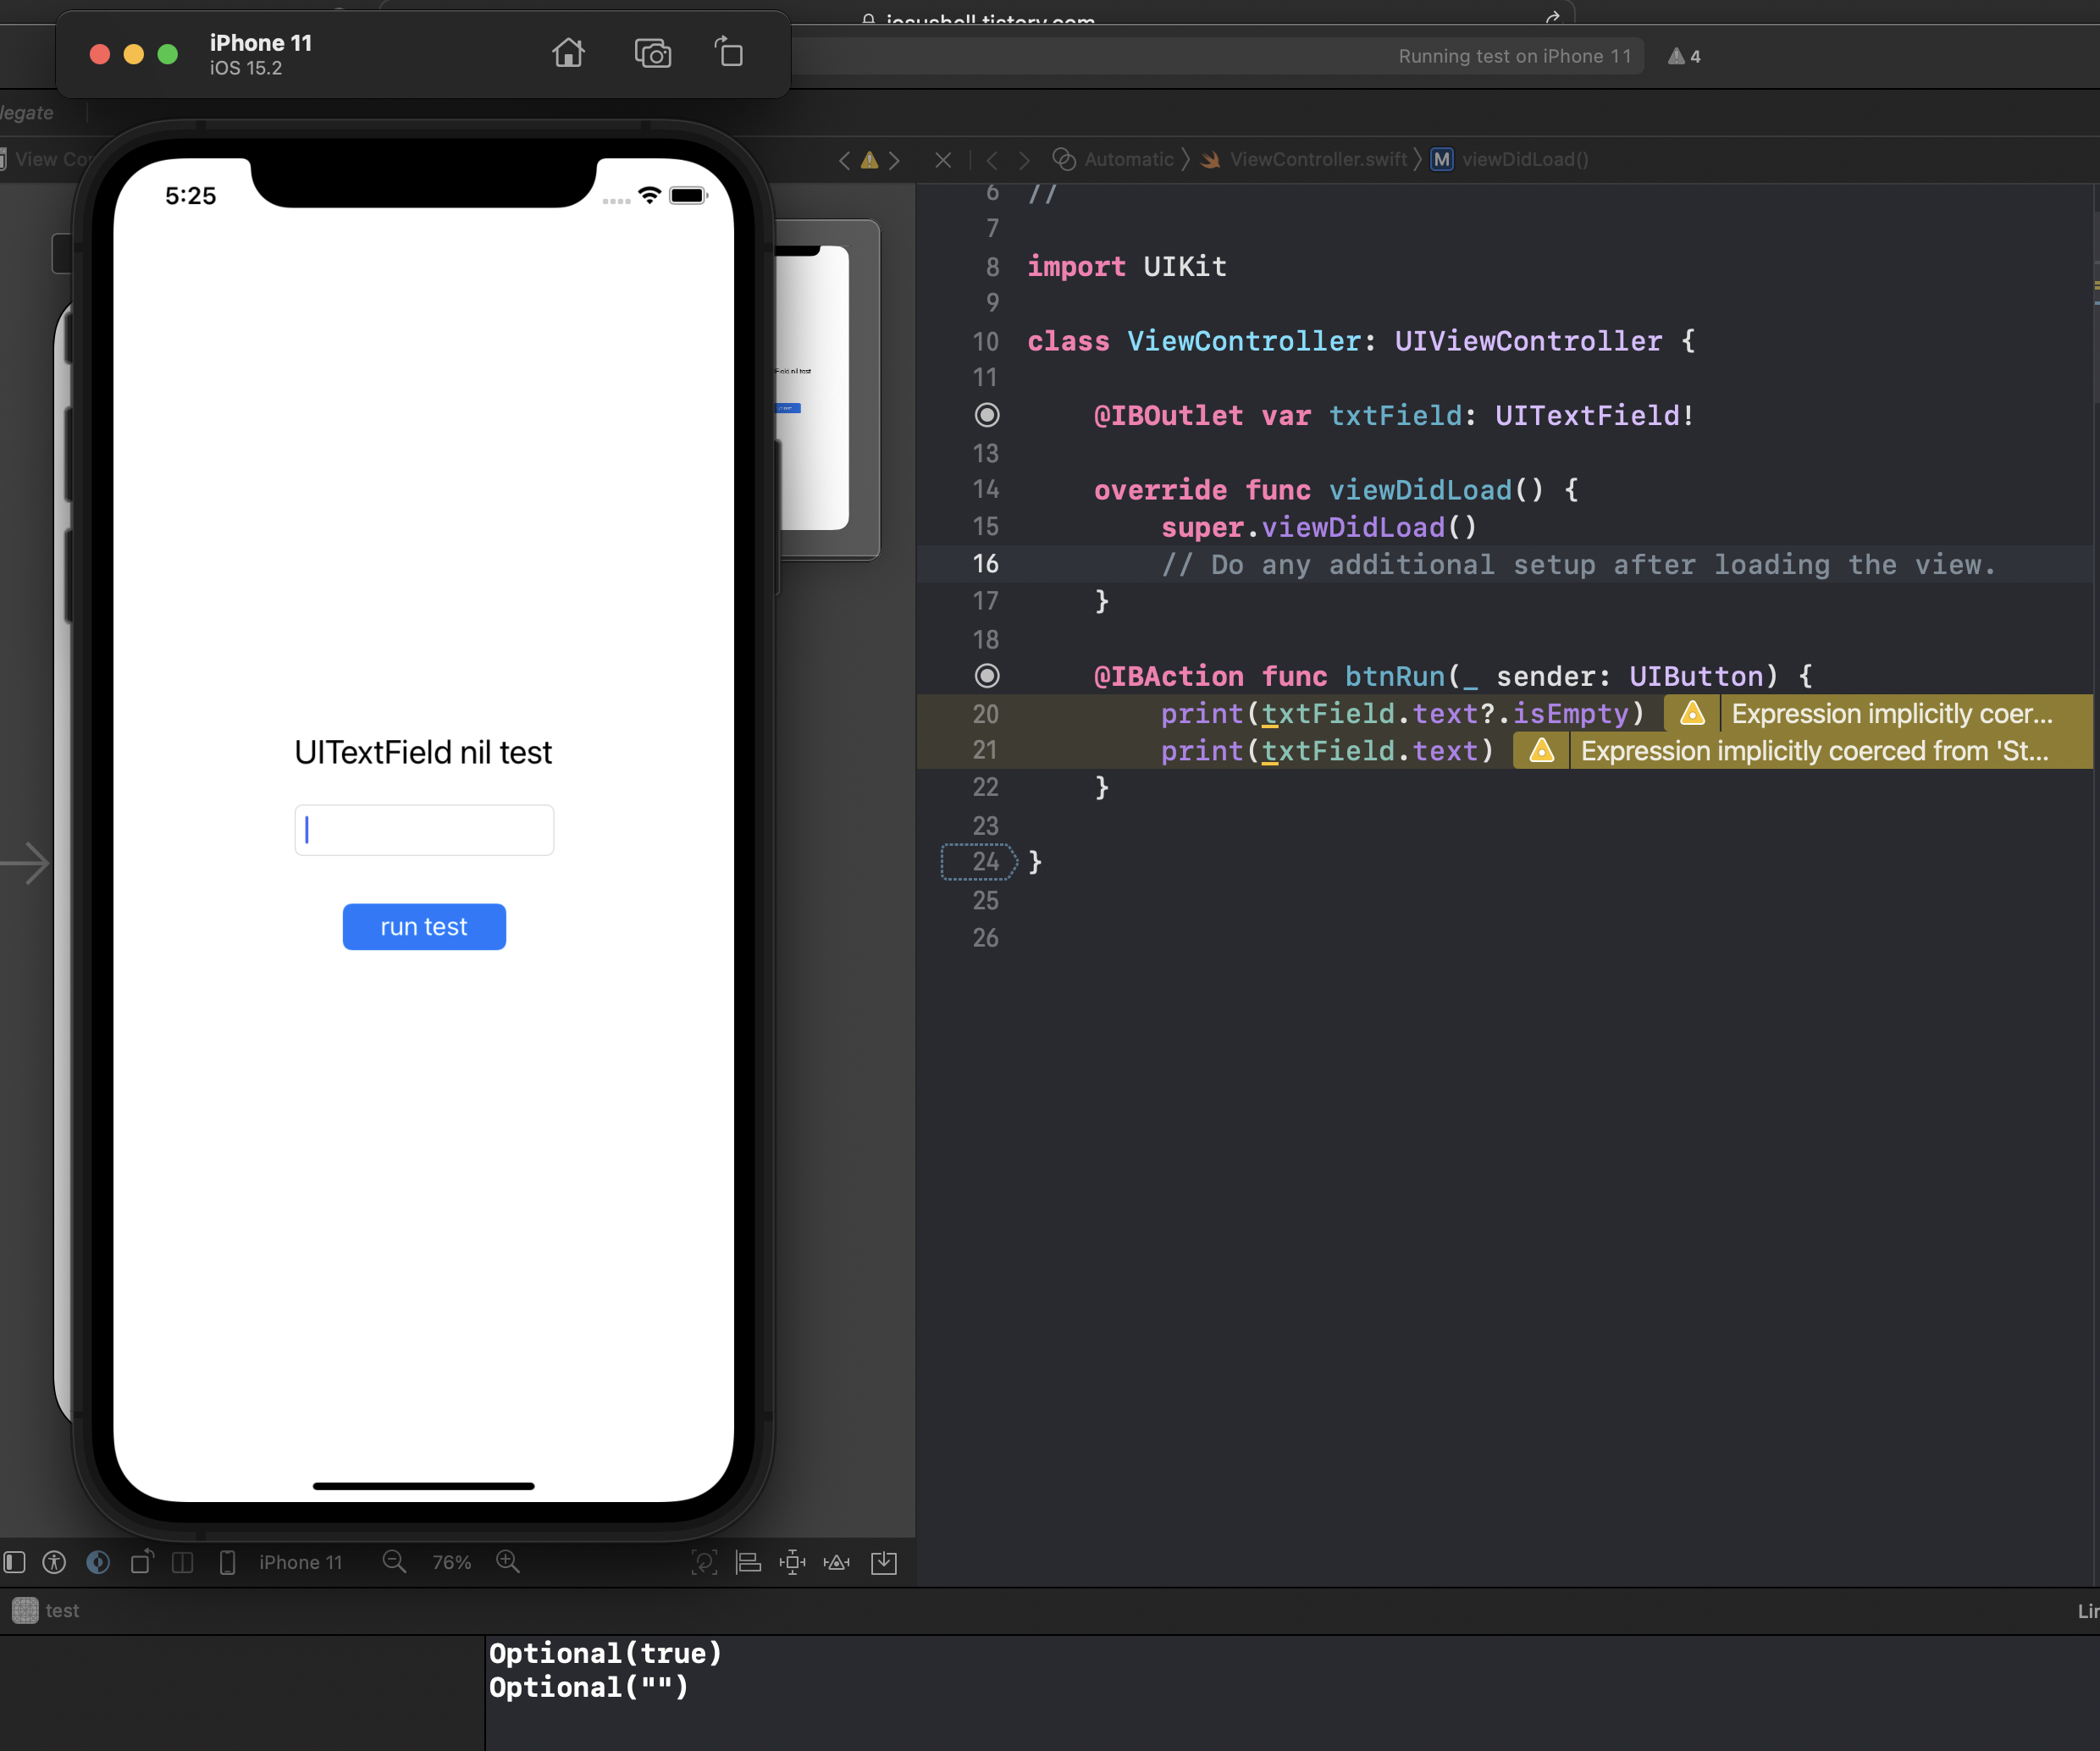Expand the Automatic breadcrumb menu
The height and width of the screenshot is (1751, 2100).
coord(1127,160)
